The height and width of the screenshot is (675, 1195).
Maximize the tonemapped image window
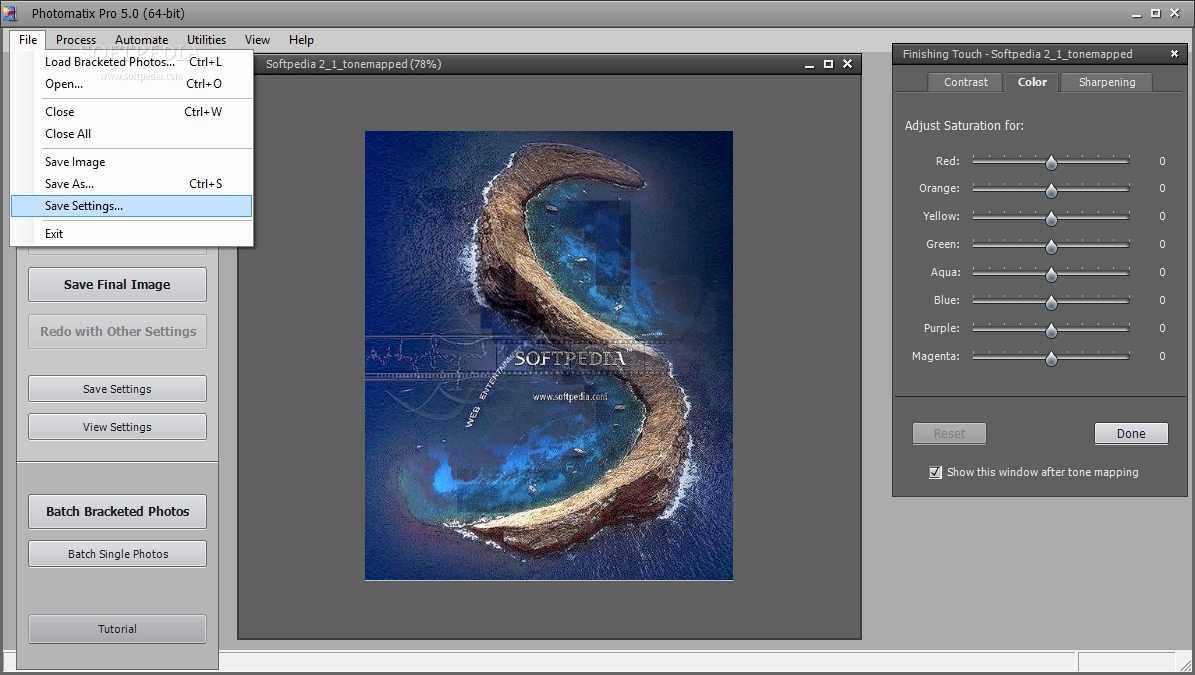coord(828,65)
